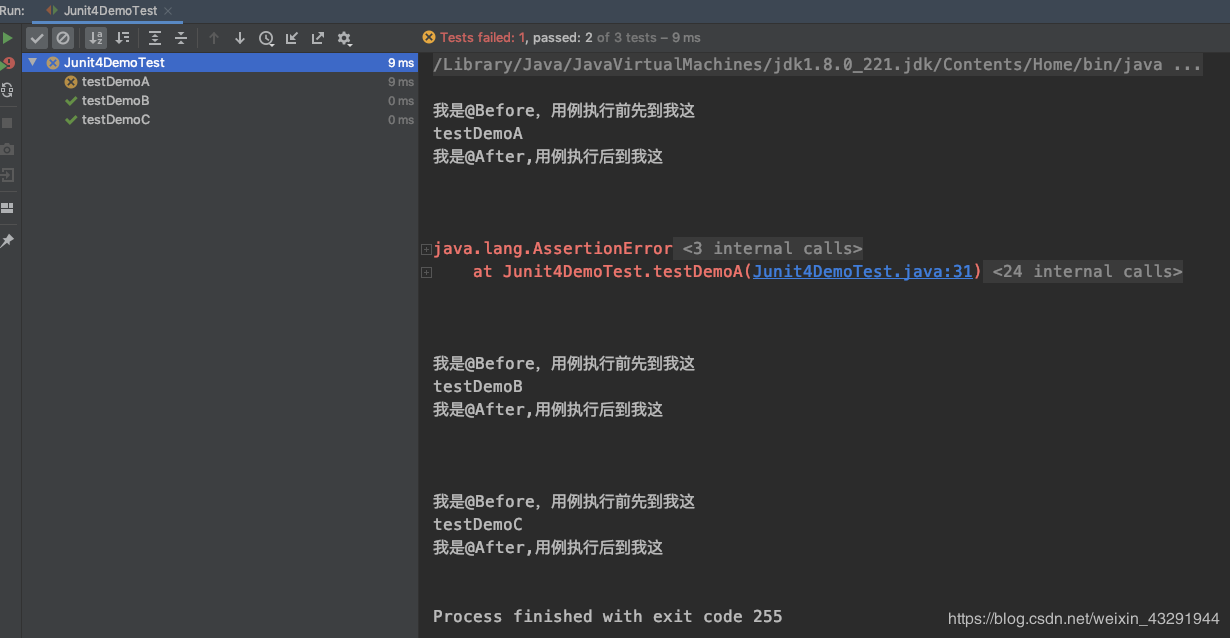Screen dimensions: 1230x638
Task: Open Junit4DemoTest.java:31 link
Action: [x=863, y=271]
